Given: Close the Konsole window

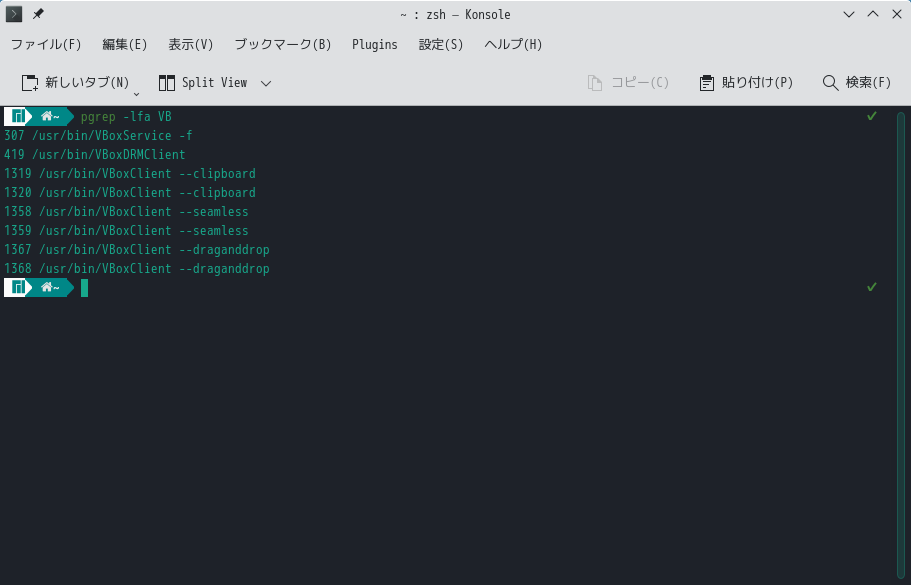Looking at the screenshot, I should pyautogui.click(x=896, y=15).
